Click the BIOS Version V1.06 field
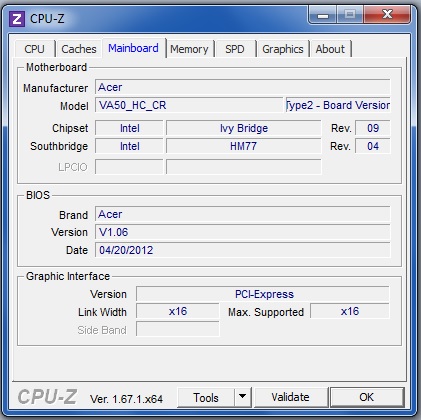 [242, 232]
